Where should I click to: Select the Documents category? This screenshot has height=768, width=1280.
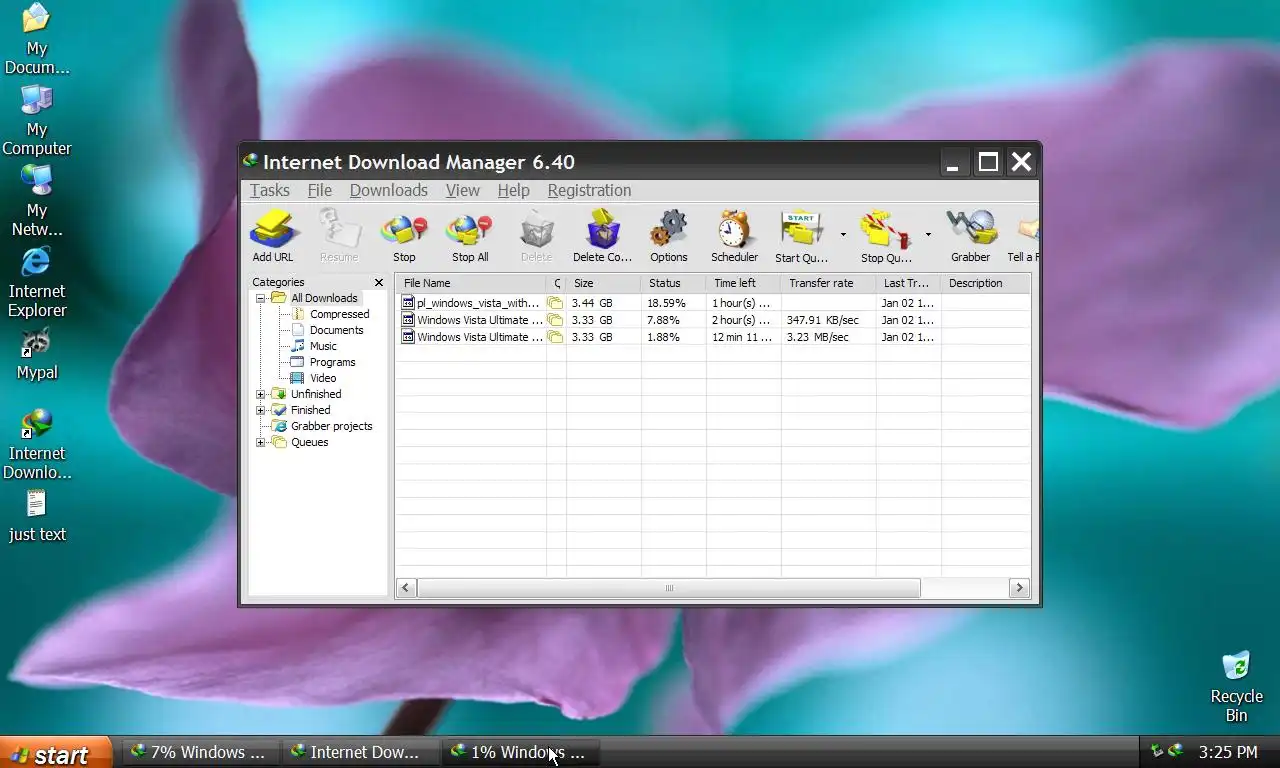pos(336,330)
